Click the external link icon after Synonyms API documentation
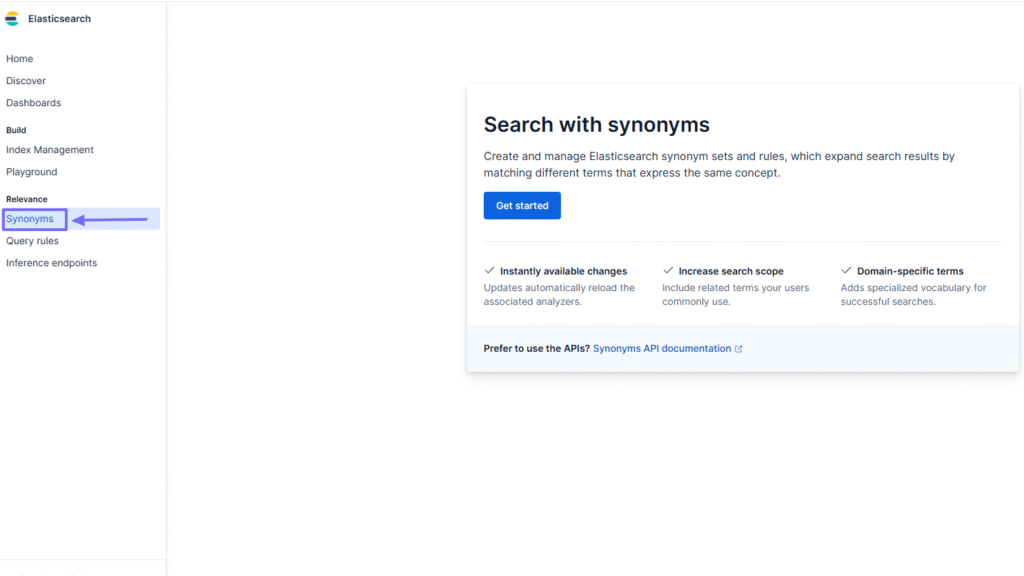The width and height of the screenshot is (1024, 576). click(738, 348)
